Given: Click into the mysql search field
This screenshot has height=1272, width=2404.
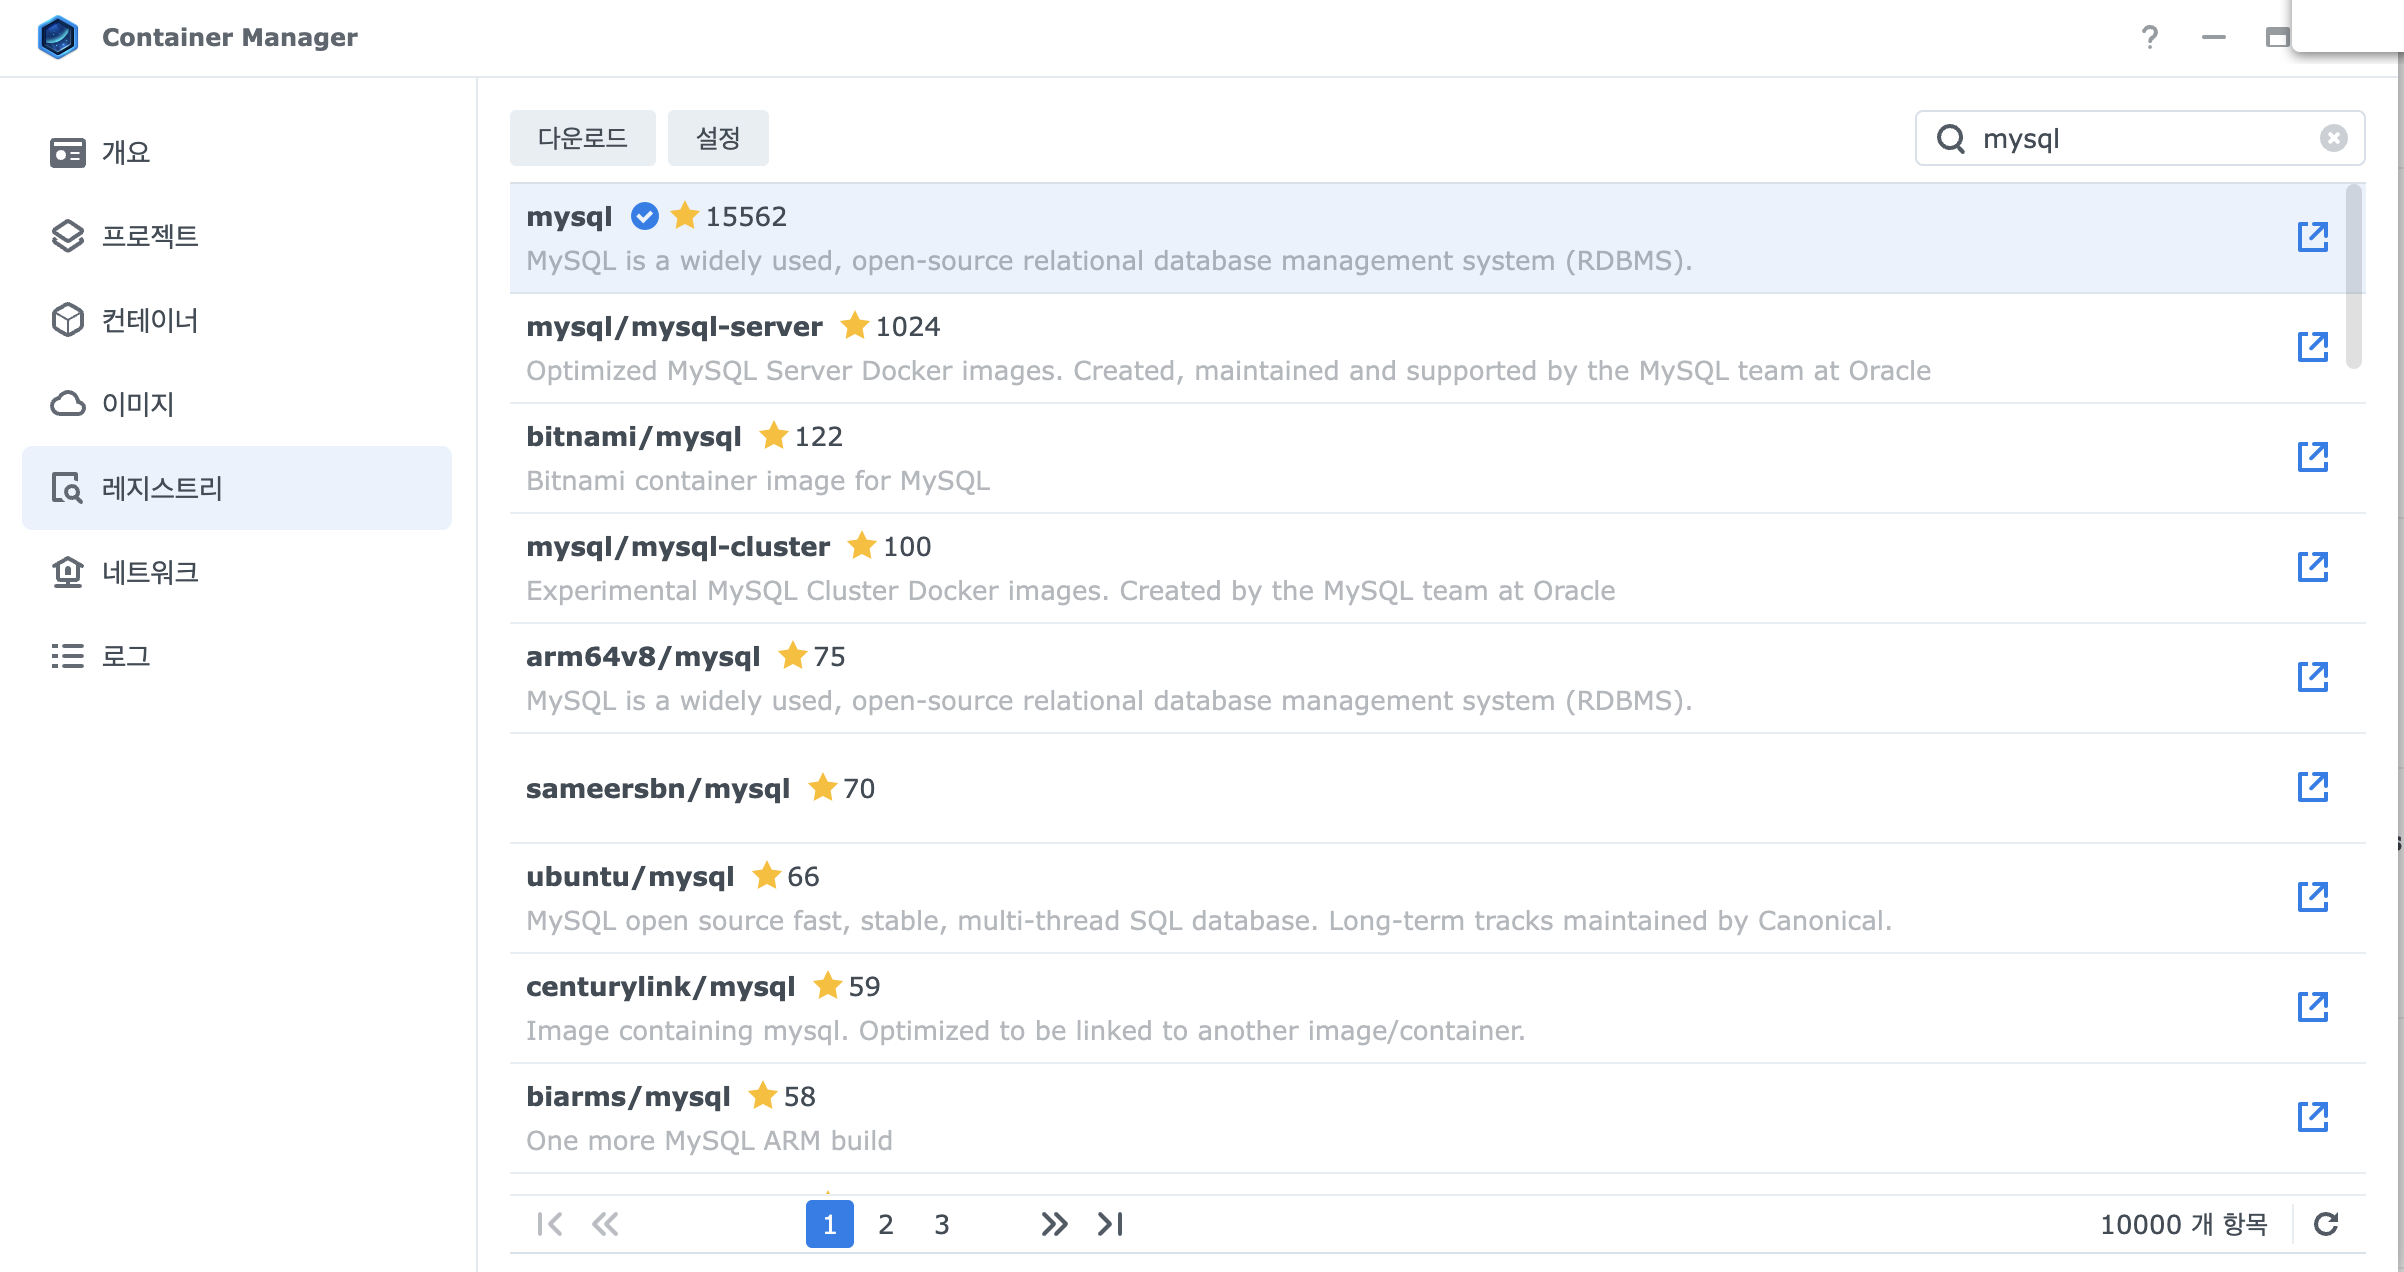Looking at the screenshot, I should [2140, 138].
